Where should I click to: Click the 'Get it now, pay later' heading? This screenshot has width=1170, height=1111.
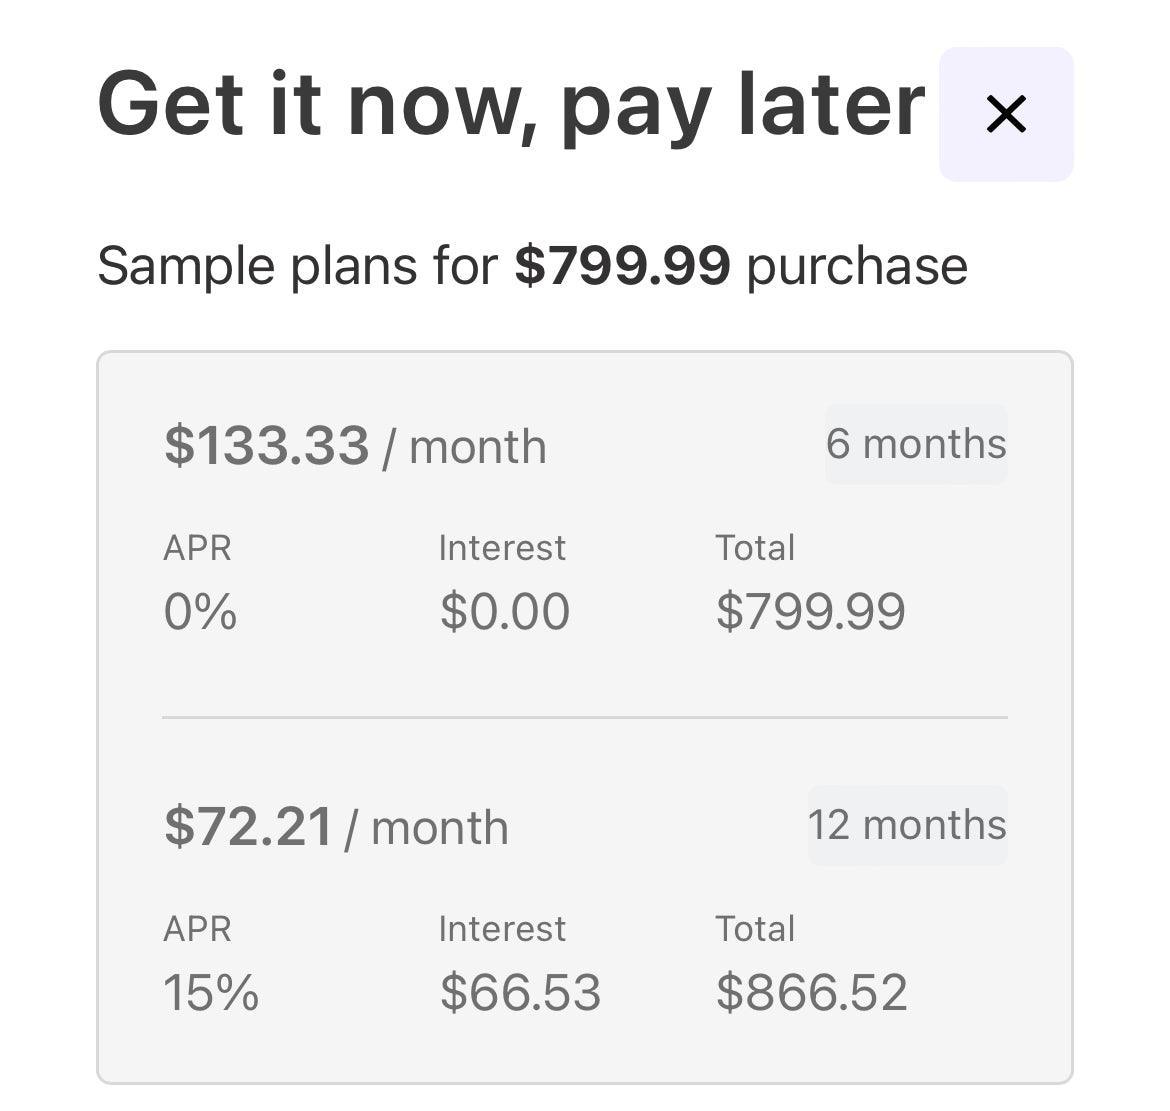click(x=511, y=105)
